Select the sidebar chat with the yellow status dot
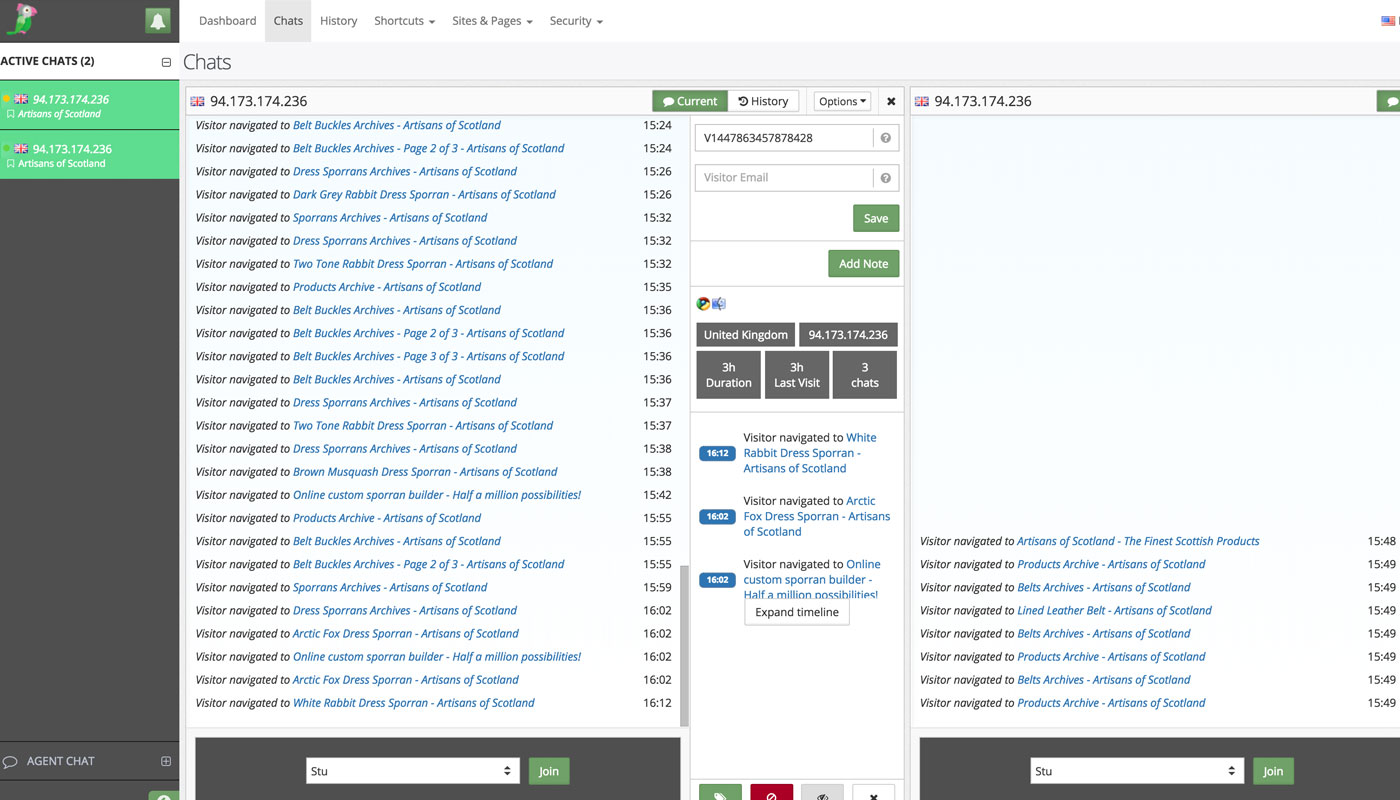Screen dimensions: 1400x800 [x=90, y=106]
